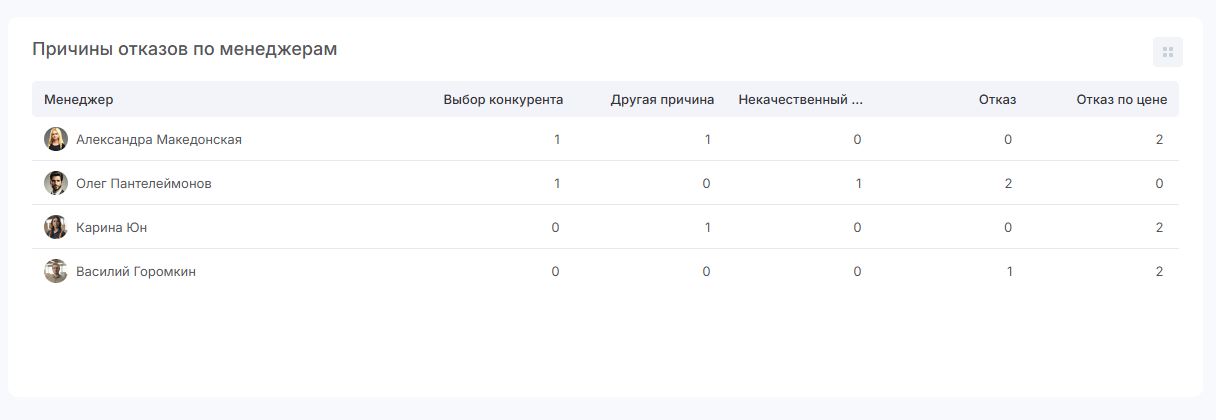Viewport: 1216px width, 420px height.
Task: Click the truncated Некачественный column header
Action: click(x=801, y=99)
